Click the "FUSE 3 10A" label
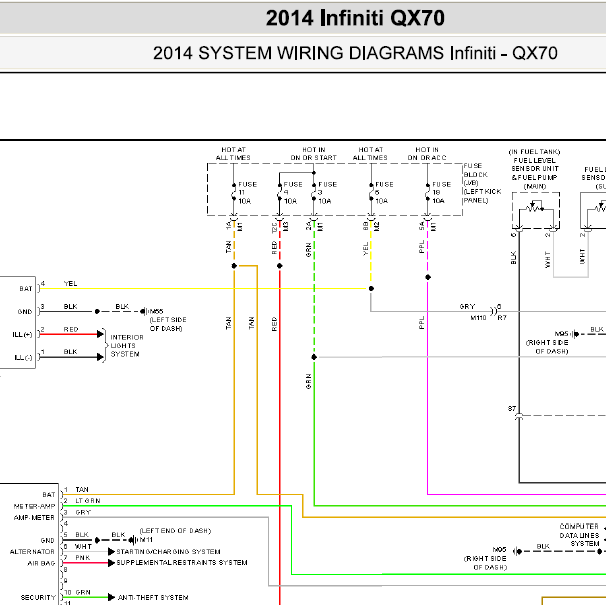 pyautogui.click(x=327, y=193)
